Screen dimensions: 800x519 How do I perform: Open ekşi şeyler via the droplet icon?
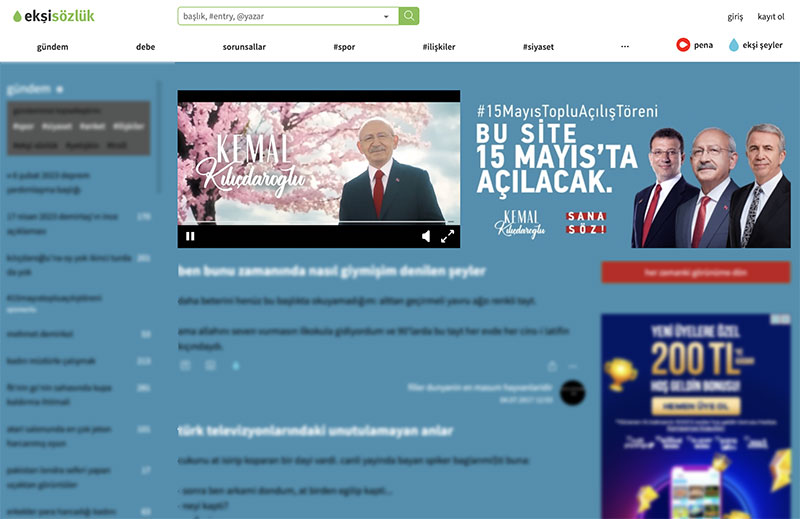[x=734, y=45]
